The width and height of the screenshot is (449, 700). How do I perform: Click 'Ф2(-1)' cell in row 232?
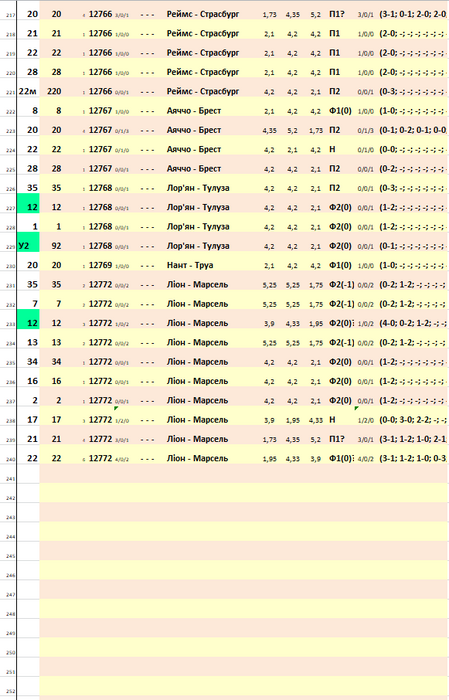pyautogui.click(x=341, y=304)
